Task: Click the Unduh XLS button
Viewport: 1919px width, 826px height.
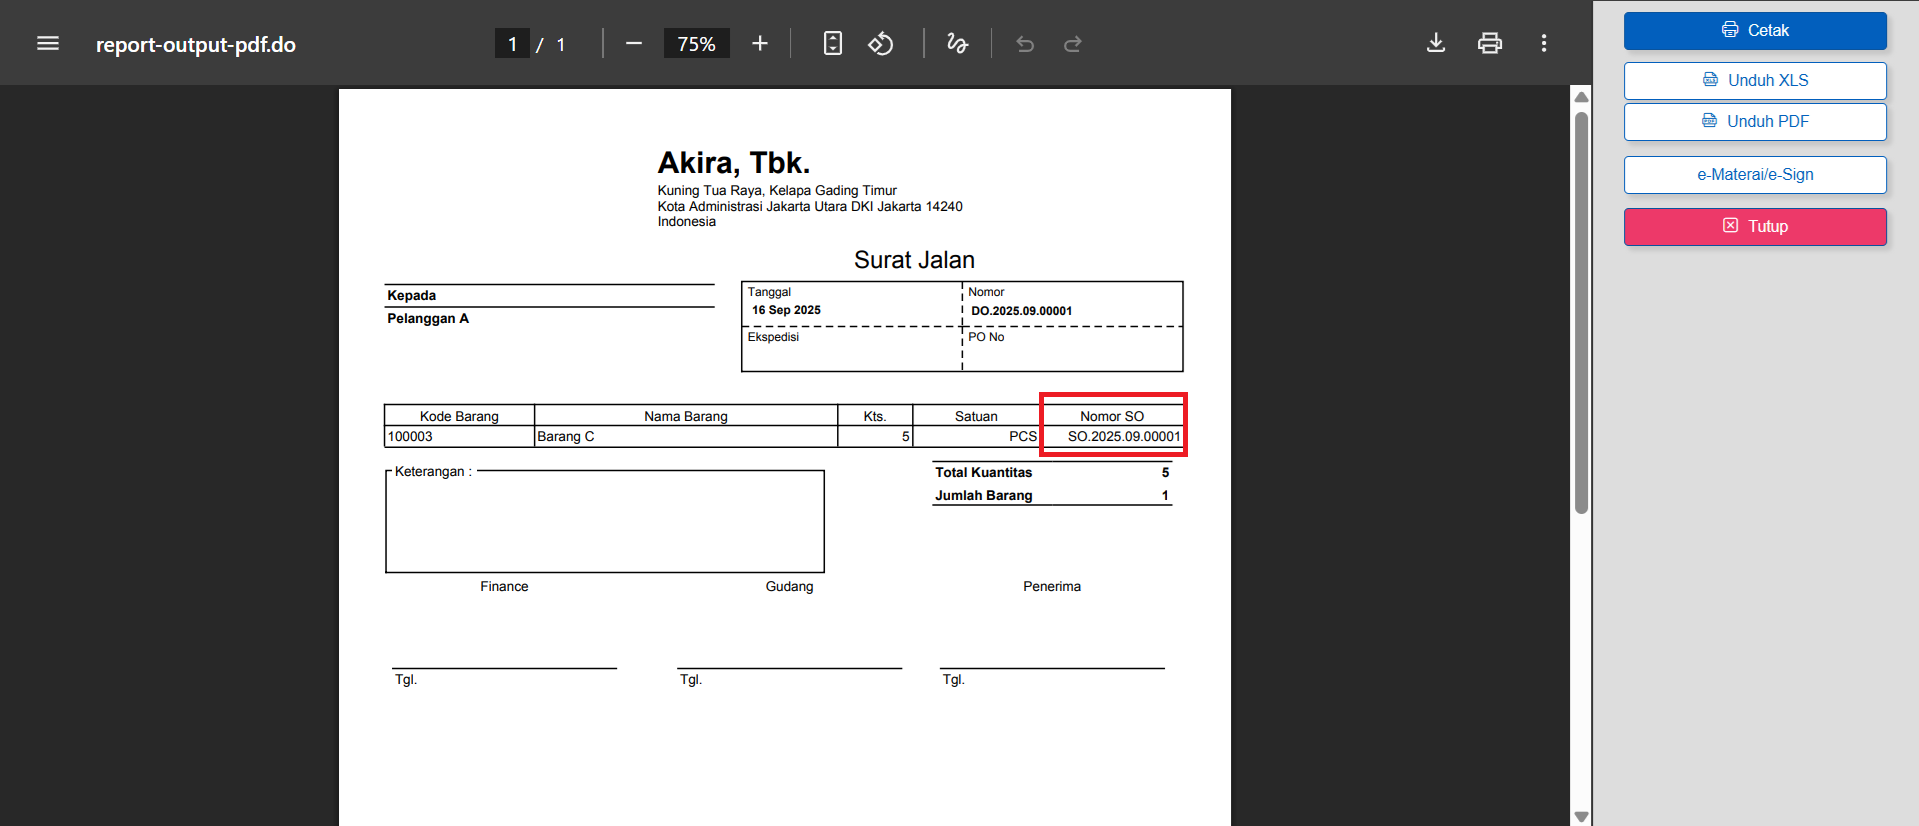Action: 1755,81
